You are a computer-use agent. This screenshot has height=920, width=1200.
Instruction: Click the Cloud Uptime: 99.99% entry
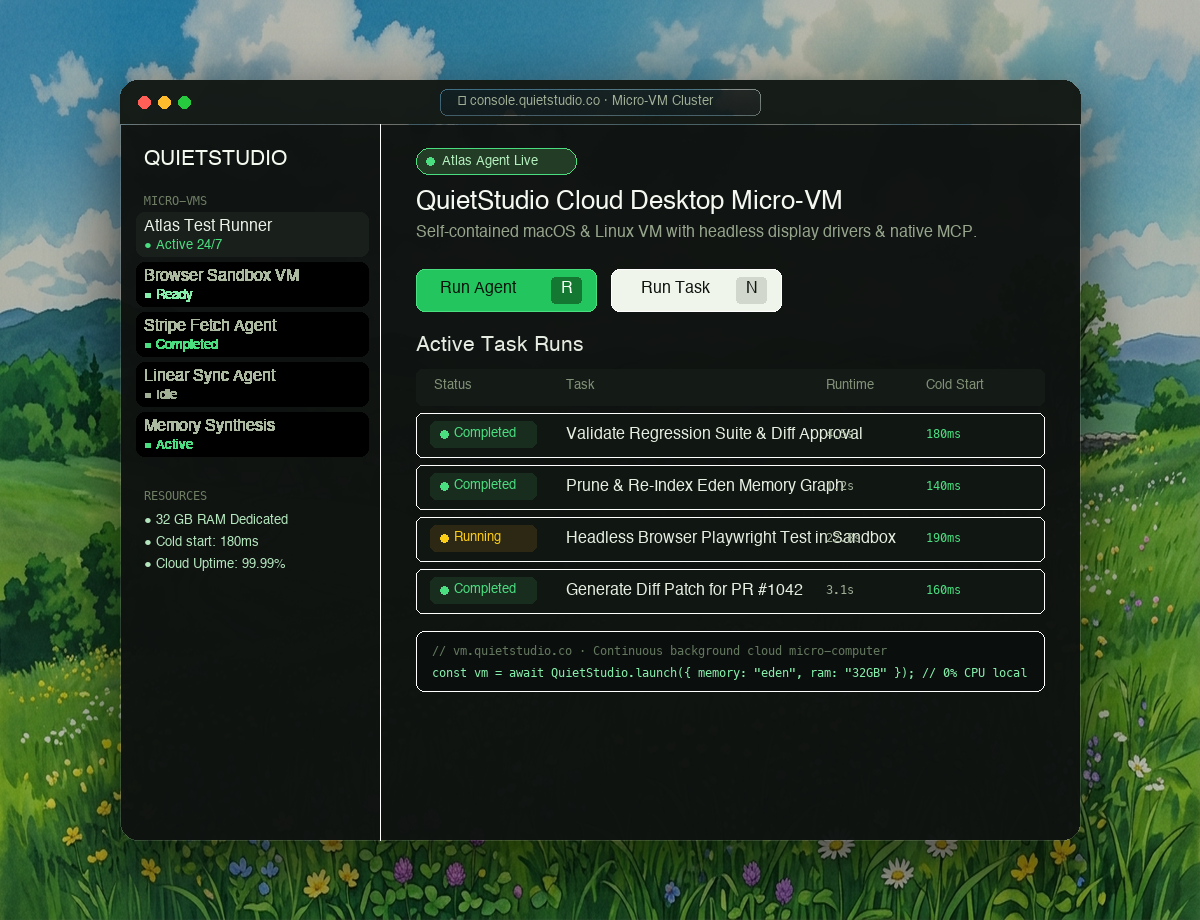[215, 564]
